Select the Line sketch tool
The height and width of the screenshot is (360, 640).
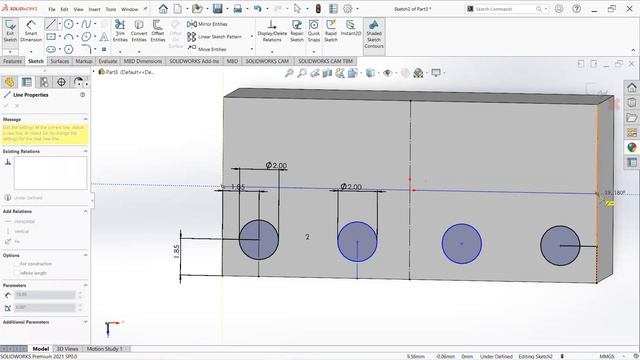coord(51,24)
